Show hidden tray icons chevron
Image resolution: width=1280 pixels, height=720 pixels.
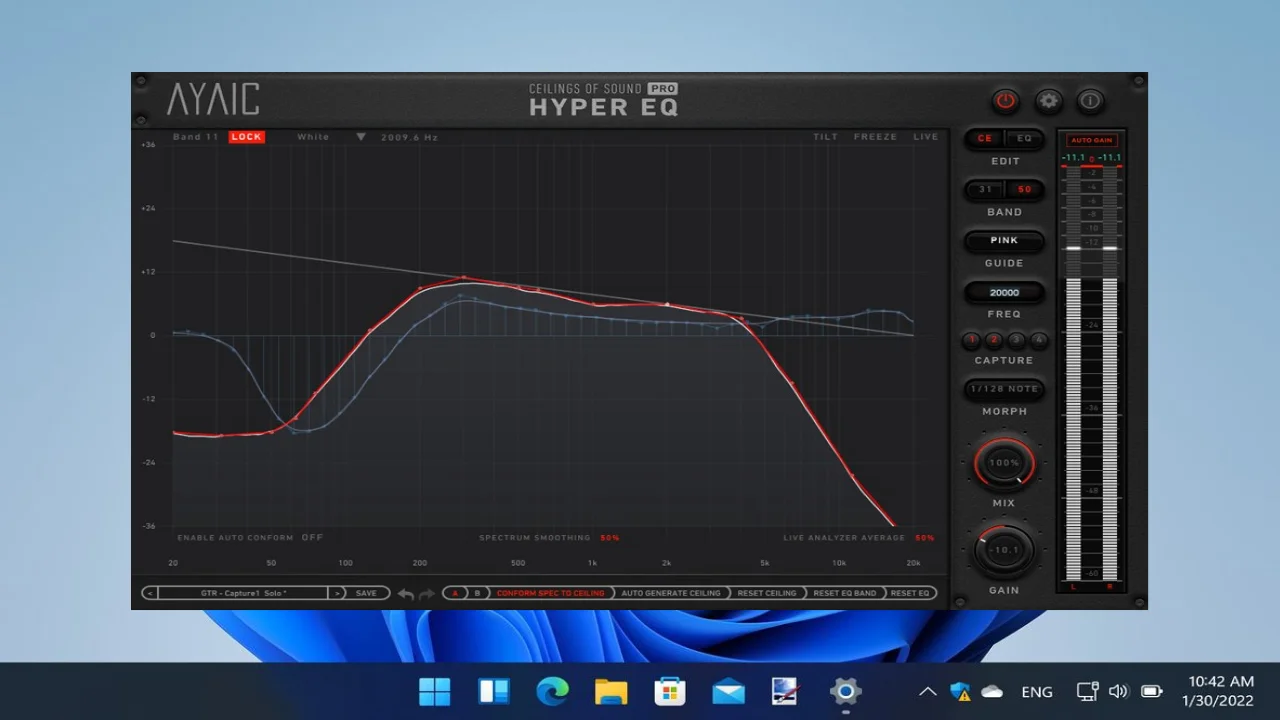[x=928, y=691]
